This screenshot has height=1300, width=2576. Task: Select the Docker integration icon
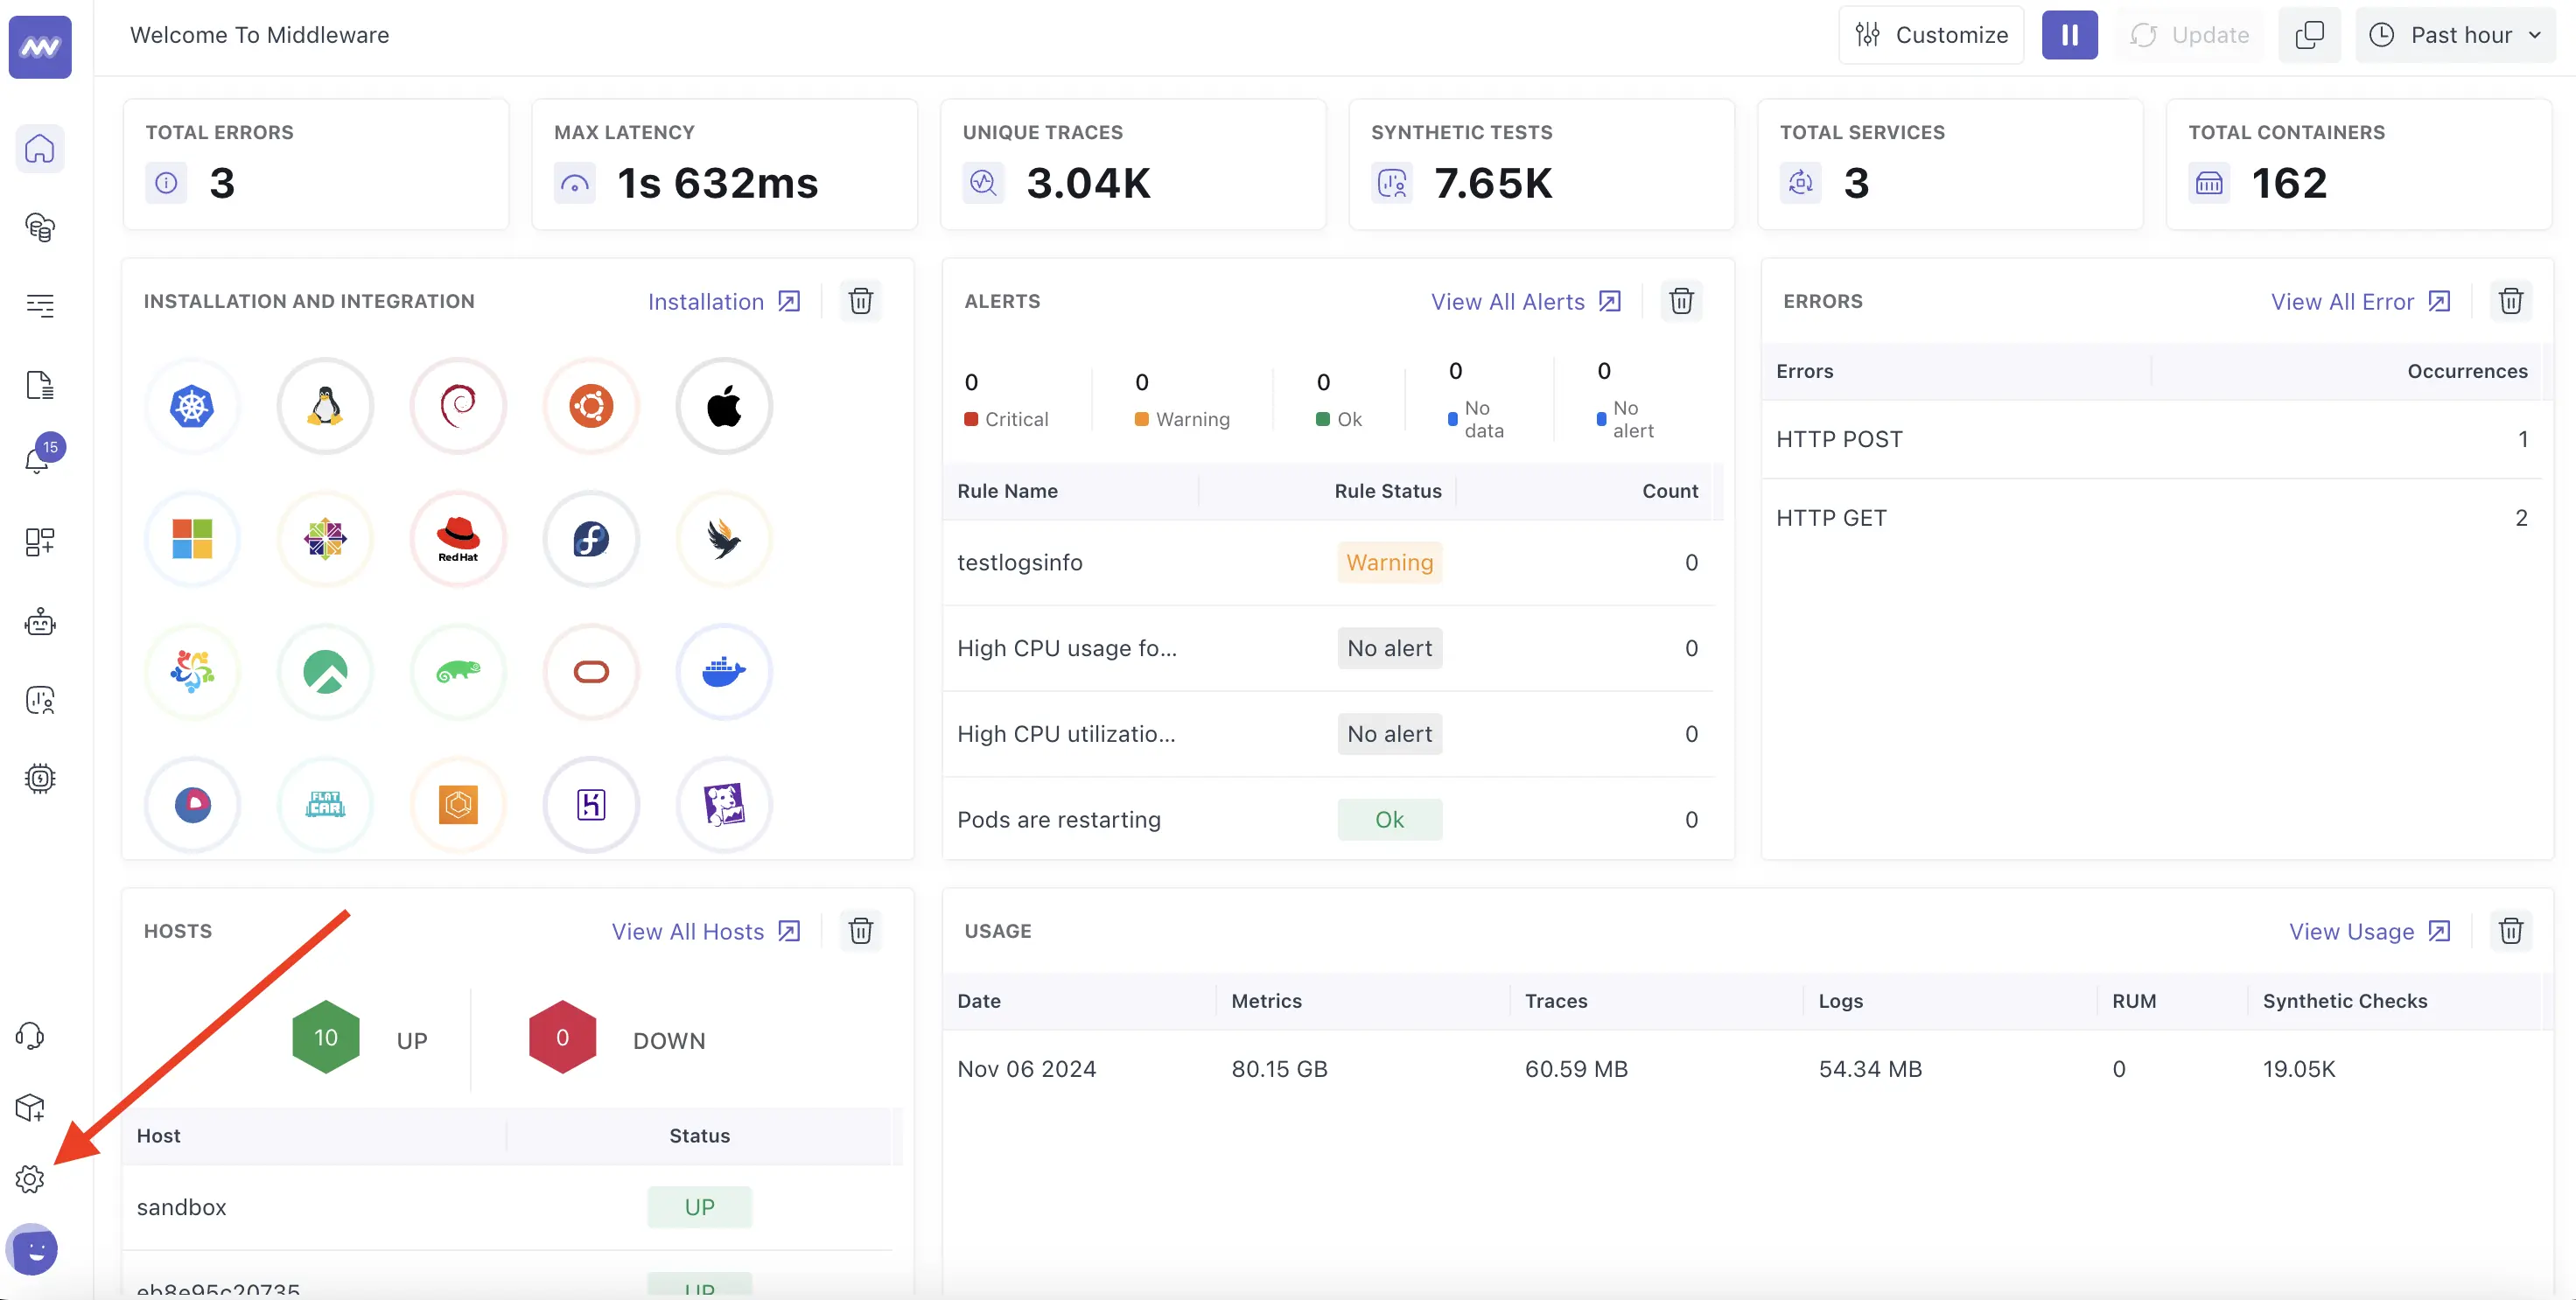coord(723,672)
